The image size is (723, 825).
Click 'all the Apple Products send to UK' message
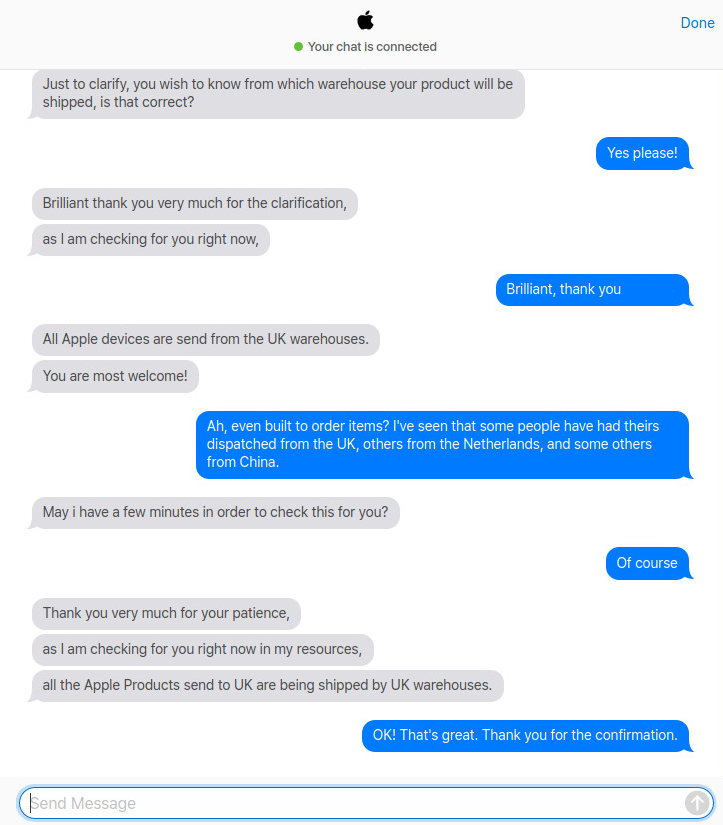(x=268, y=686)
